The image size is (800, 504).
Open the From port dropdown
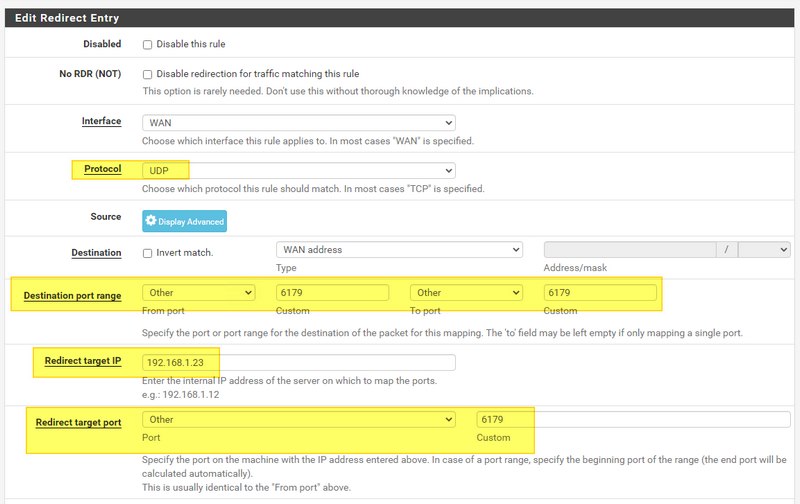pyautogui.click(x=199, y=293)
